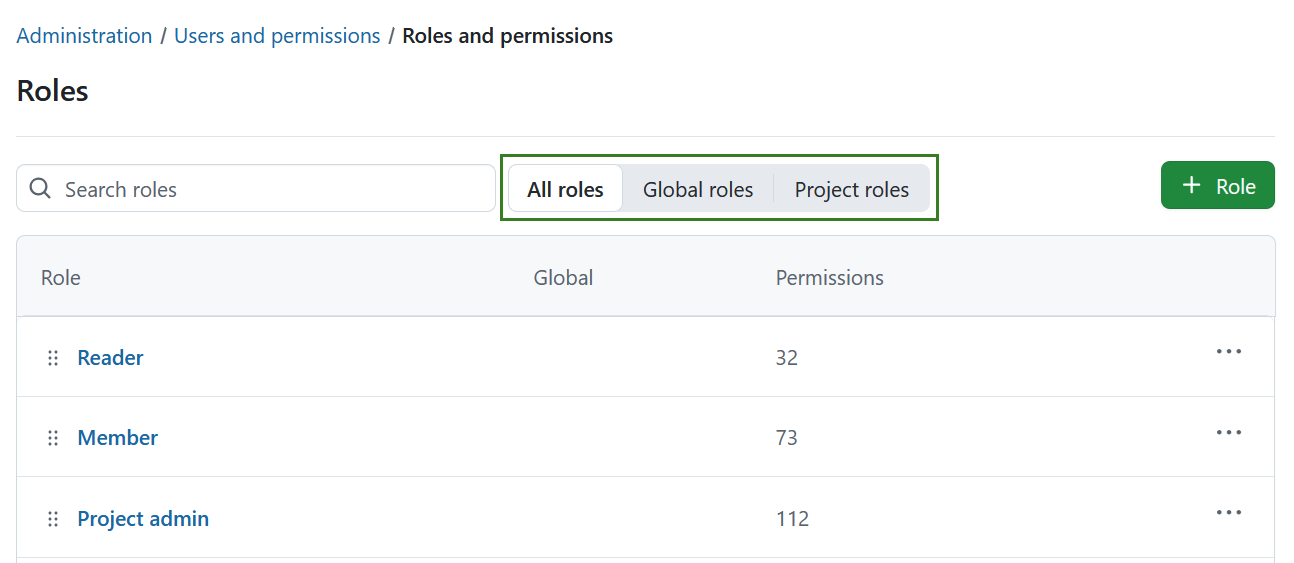1294x563 pixels.
Task: Open the Member role
Action: tap(117, 438)
